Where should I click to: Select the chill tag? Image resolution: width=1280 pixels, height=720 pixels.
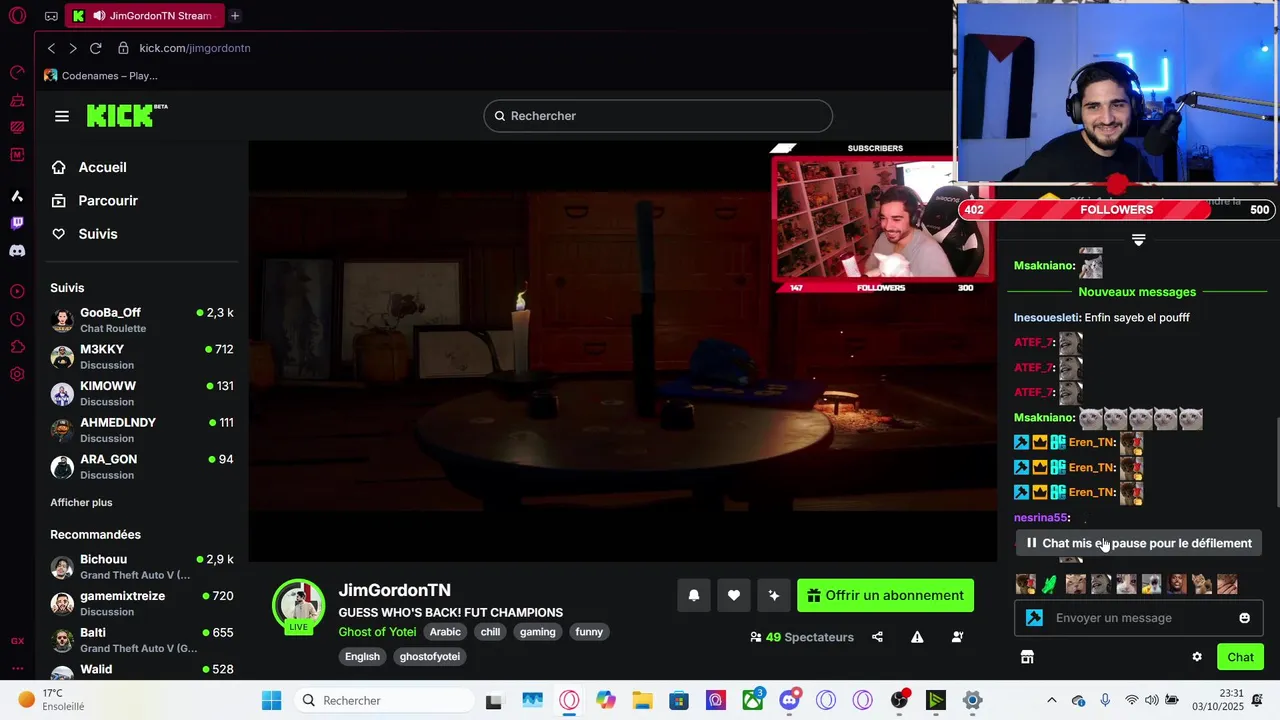[490, 632]
